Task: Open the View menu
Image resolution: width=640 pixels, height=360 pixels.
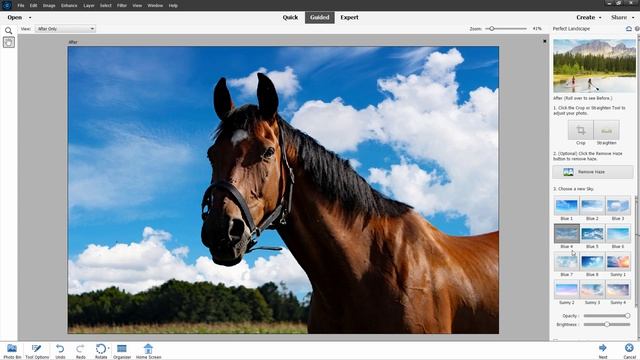Action: [x=137, y=6]
